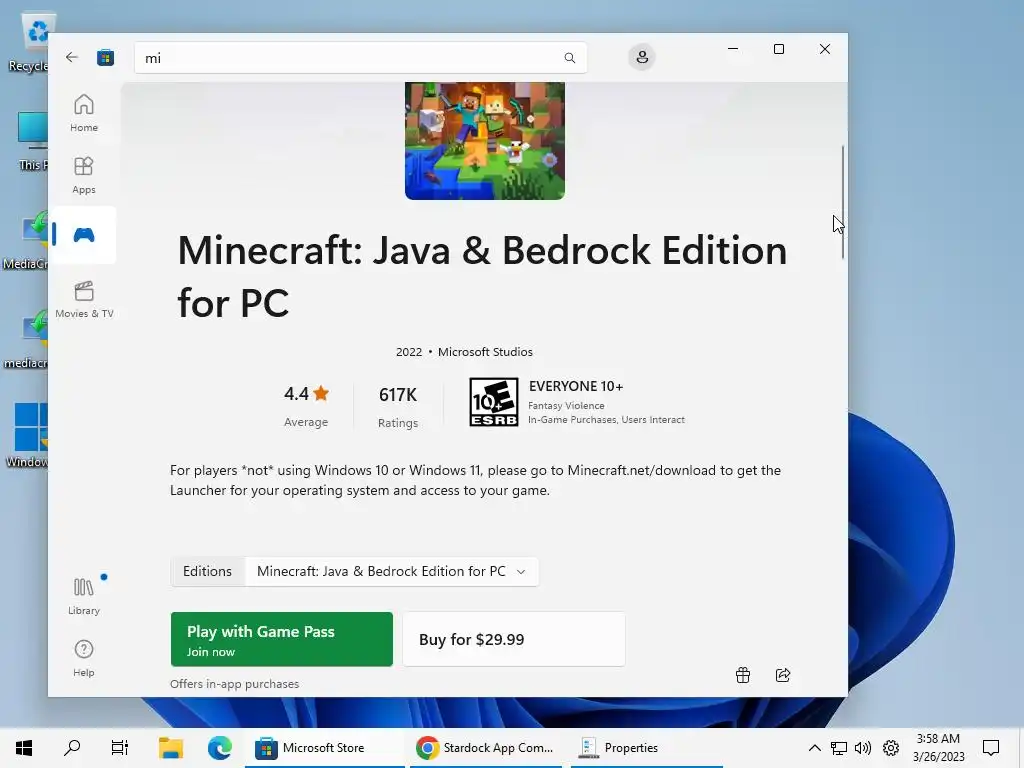Select the lowercase mediacr... desktop icon

pyautogui.click(x=26, y=340)
